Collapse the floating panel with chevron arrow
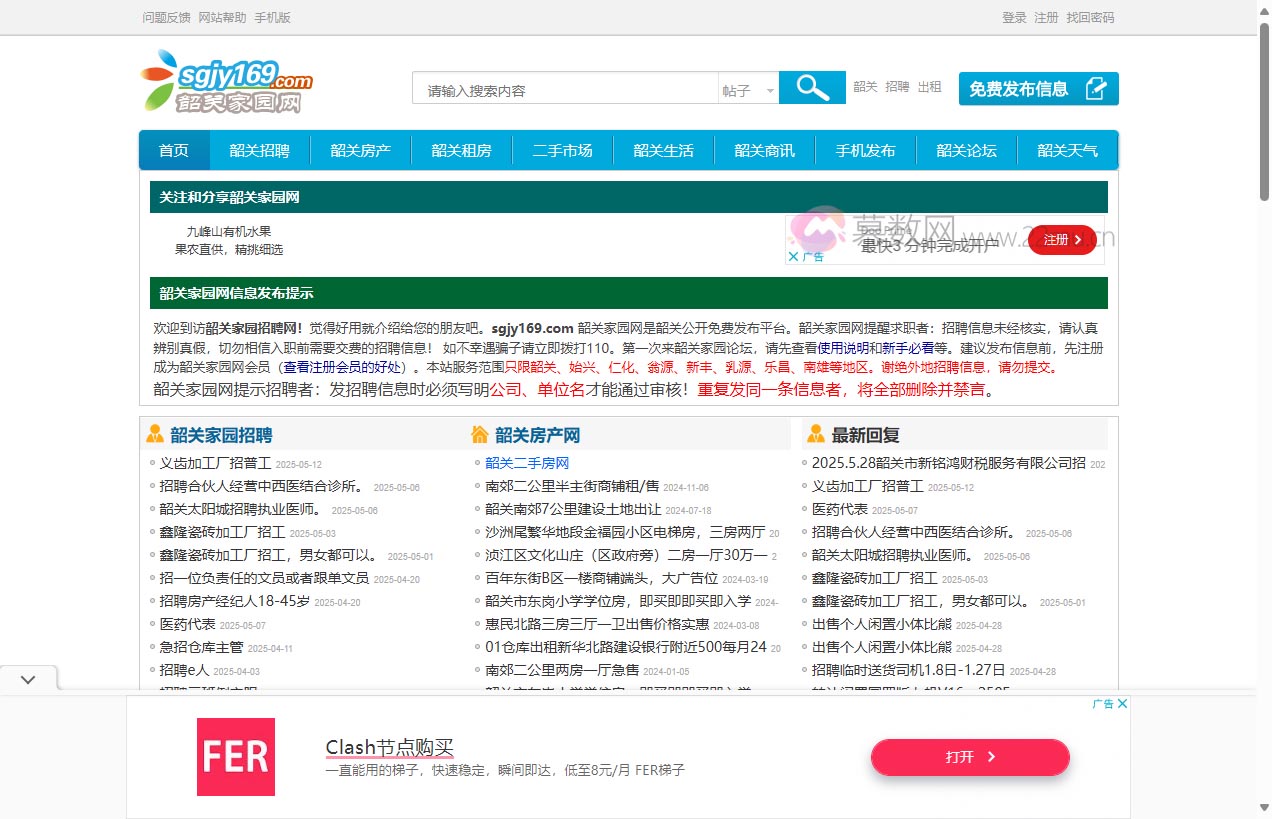Viewport: 1272px width, 819px height. (28, 678)
